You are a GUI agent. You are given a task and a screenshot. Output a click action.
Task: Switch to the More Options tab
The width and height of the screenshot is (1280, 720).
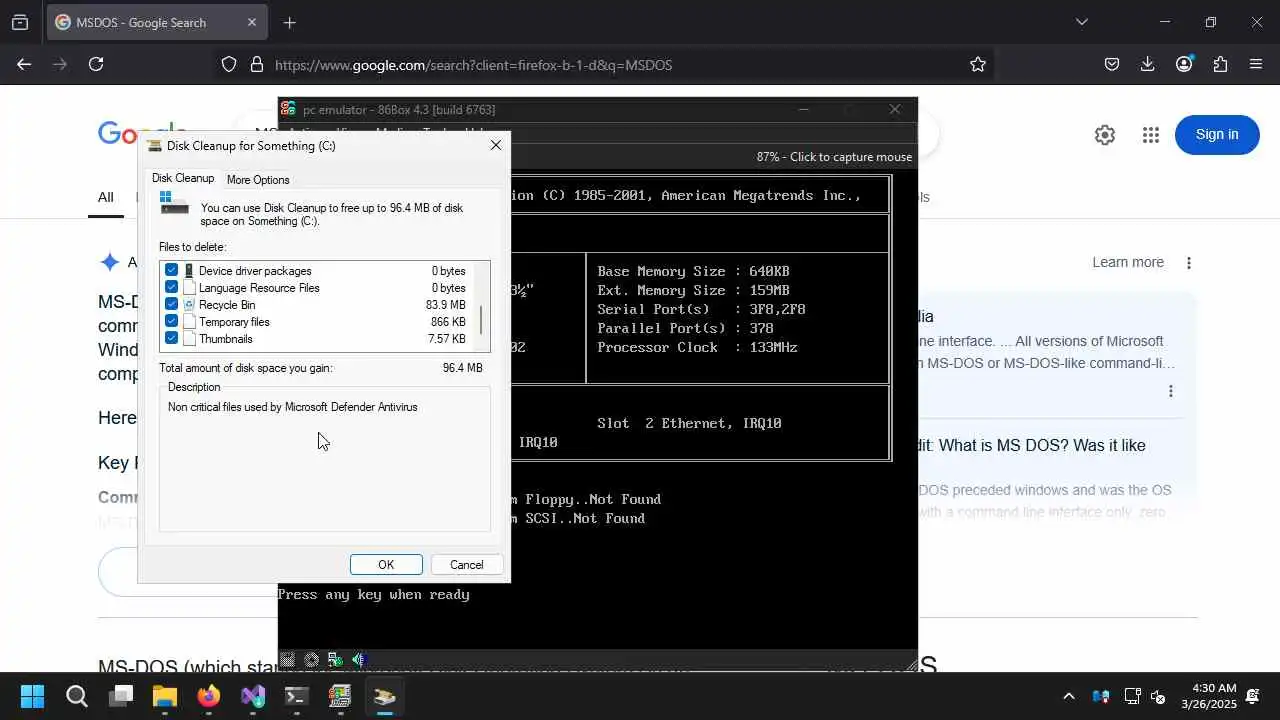click(258, 180)
